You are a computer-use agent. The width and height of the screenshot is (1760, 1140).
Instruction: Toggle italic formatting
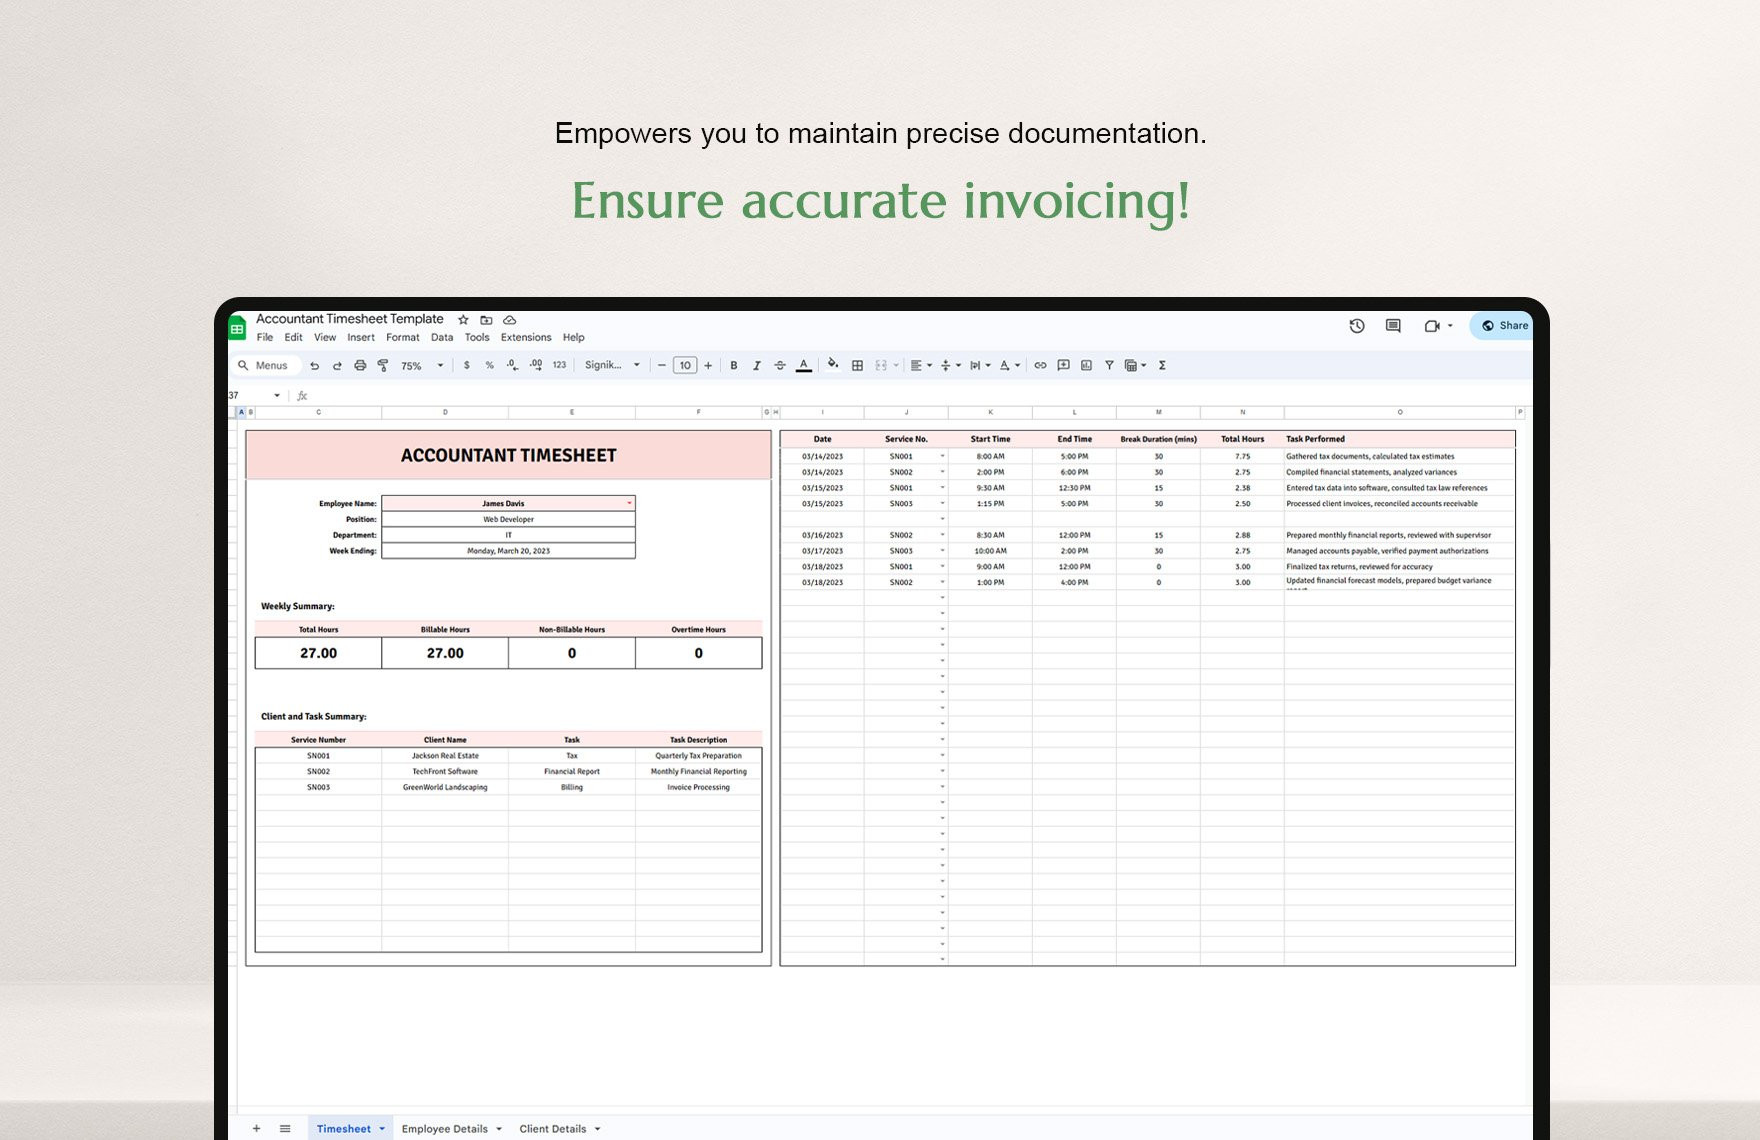[757, 366]
